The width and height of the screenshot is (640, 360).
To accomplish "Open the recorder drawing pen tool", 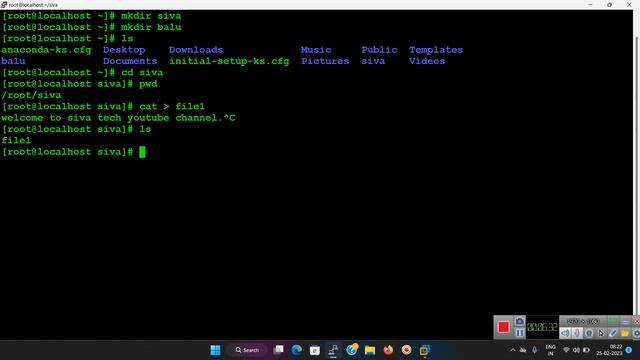I will pyautogui.click(x=613, y=333).
